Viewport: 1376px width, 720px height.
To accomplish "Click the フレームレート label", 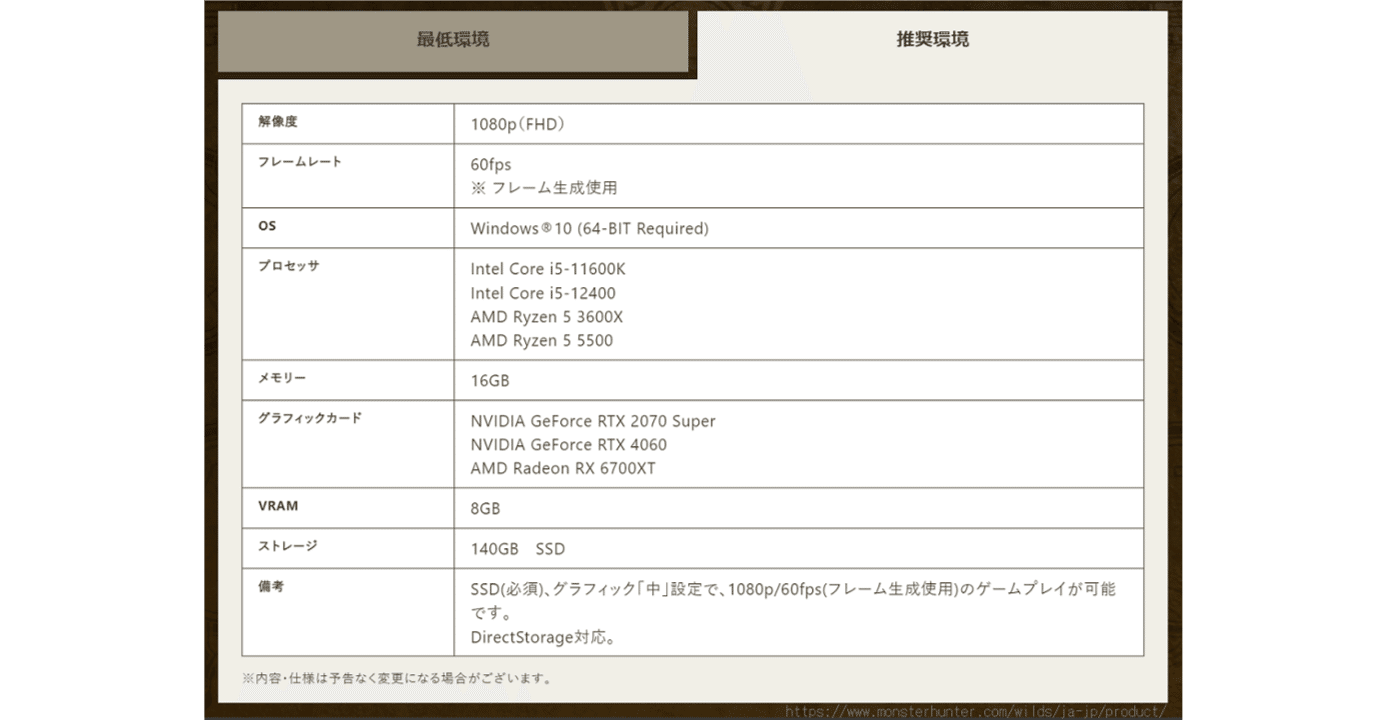I will point(300,162).
